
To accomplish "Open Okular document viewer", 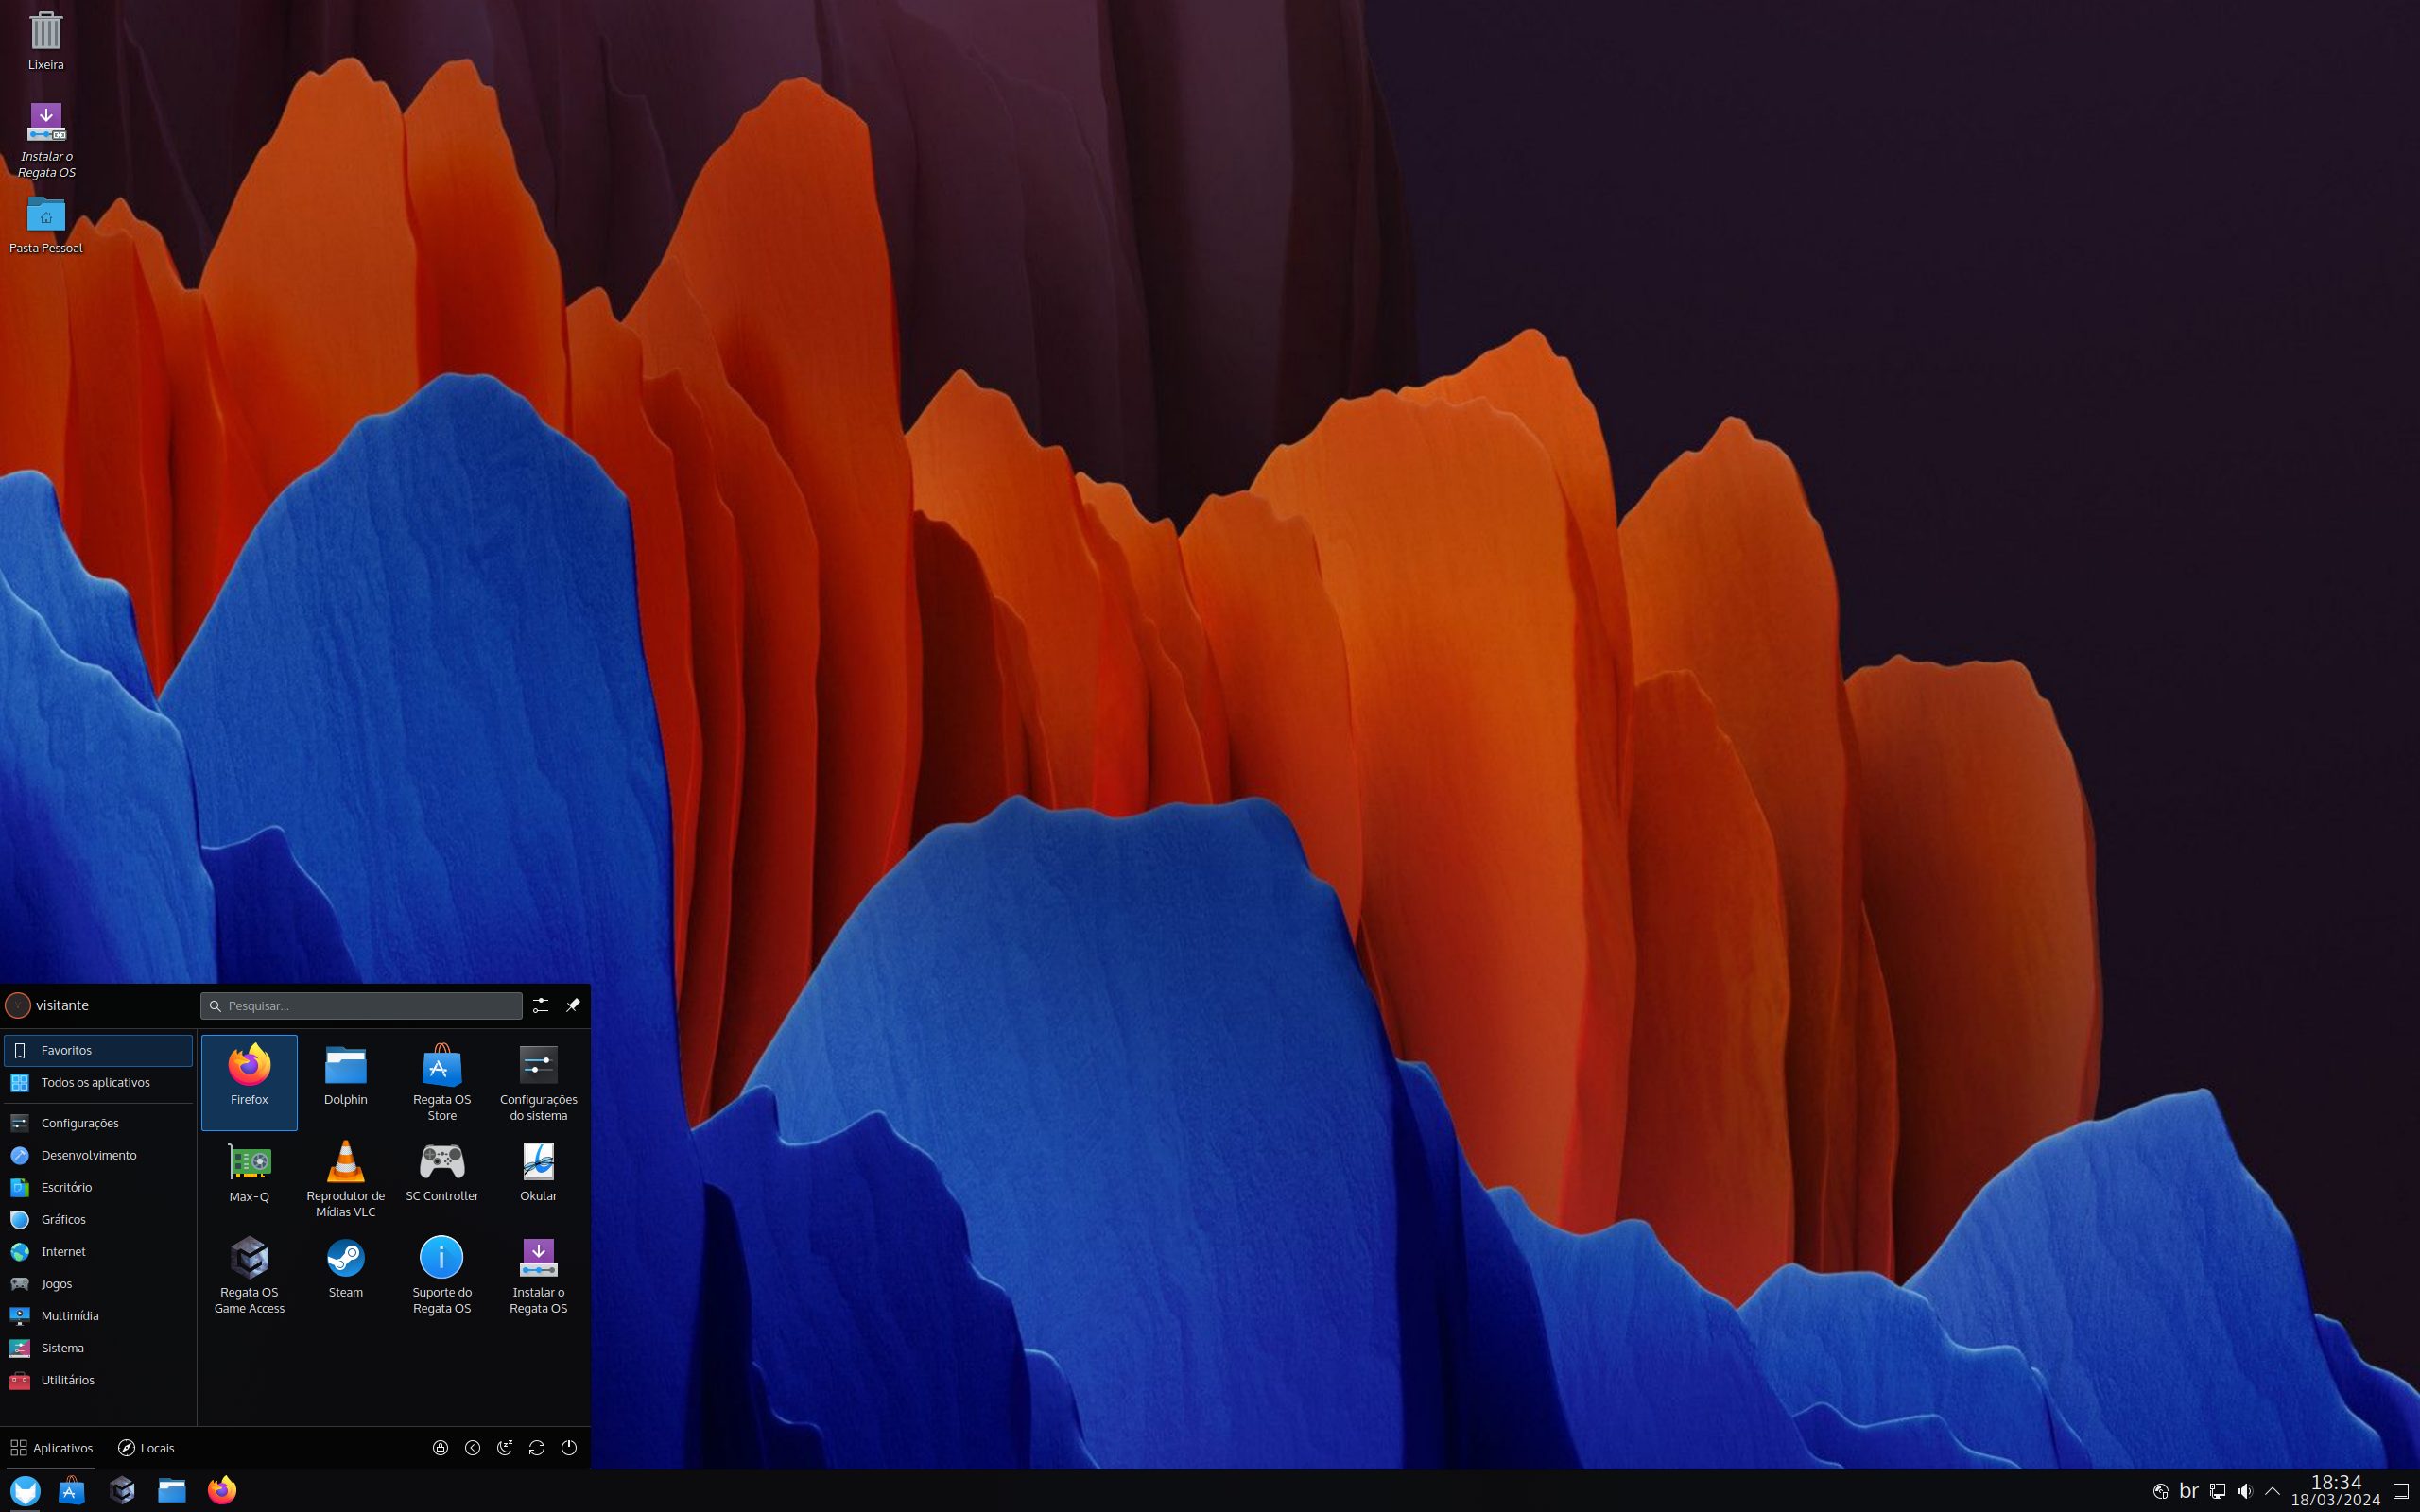I will pos(538,1172).
